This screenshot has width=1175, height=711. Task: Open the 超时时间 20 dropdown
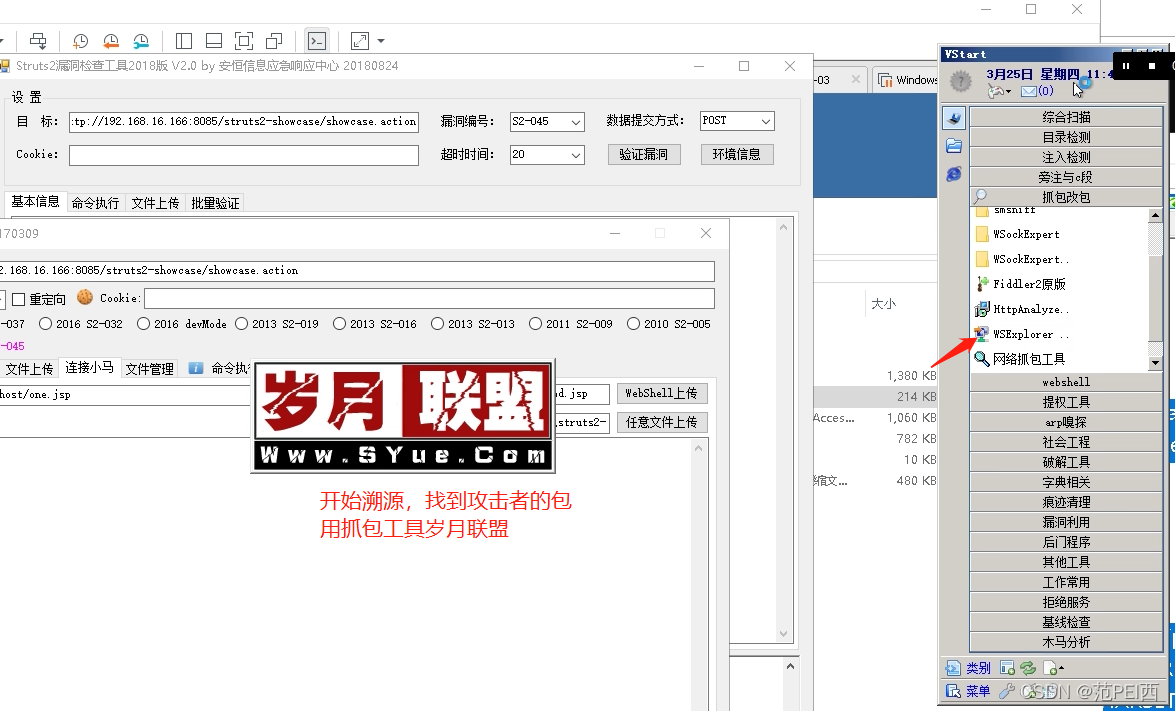[x=547, y=154]
